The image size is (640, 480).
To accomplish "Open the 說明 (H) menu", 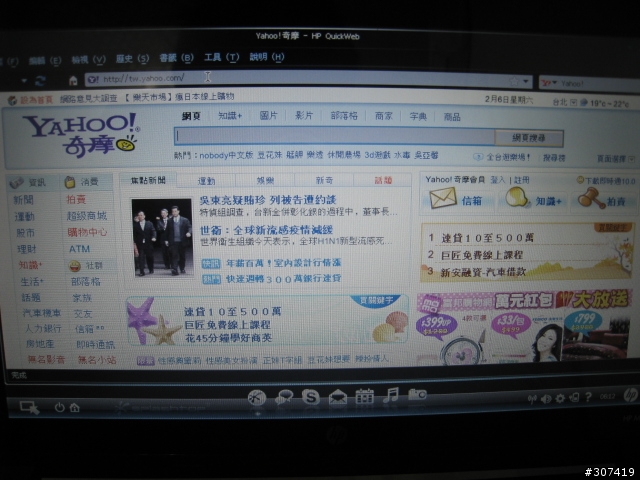I will [x=267, y=57].
